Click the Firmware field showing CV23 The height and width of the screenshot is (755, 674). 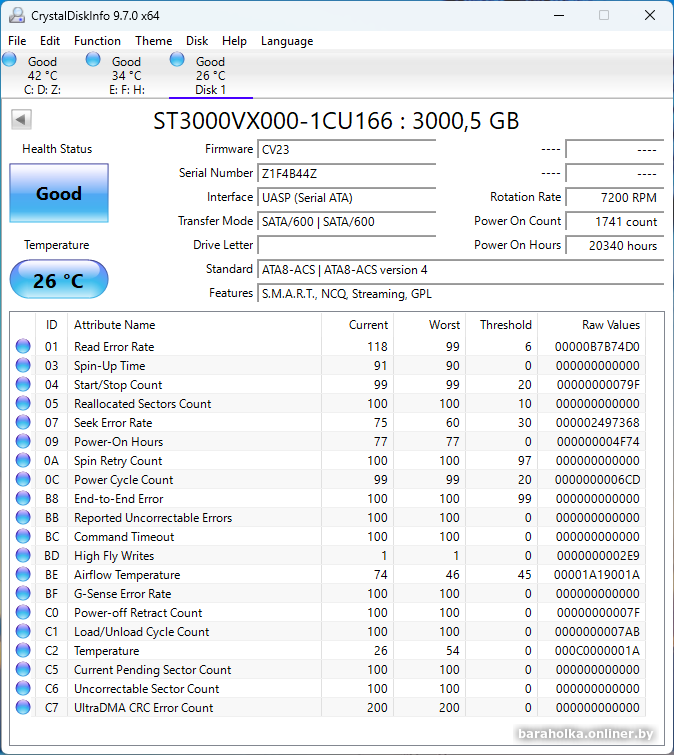[347, 149]
